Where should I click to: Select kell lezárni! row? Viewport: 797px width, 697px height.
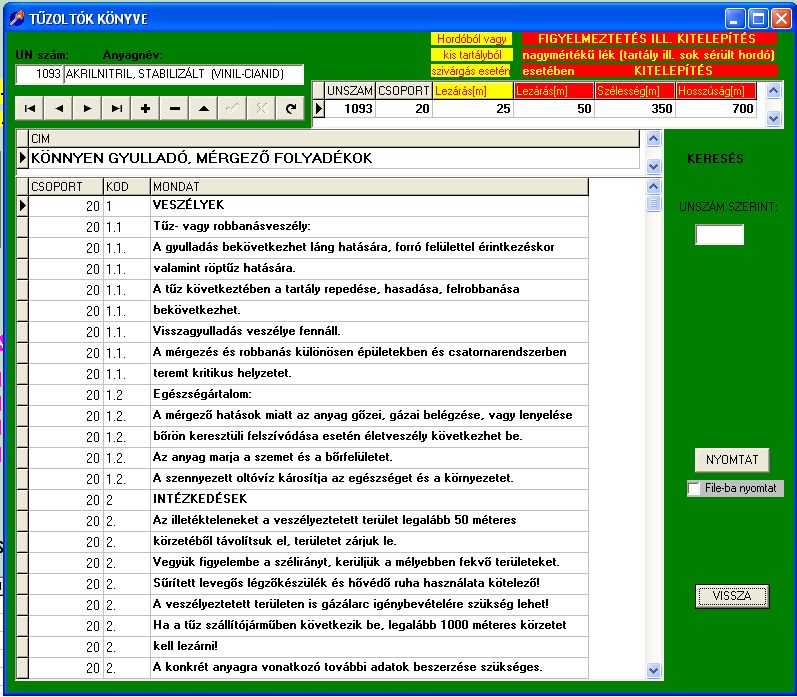[x=308, y=647]
